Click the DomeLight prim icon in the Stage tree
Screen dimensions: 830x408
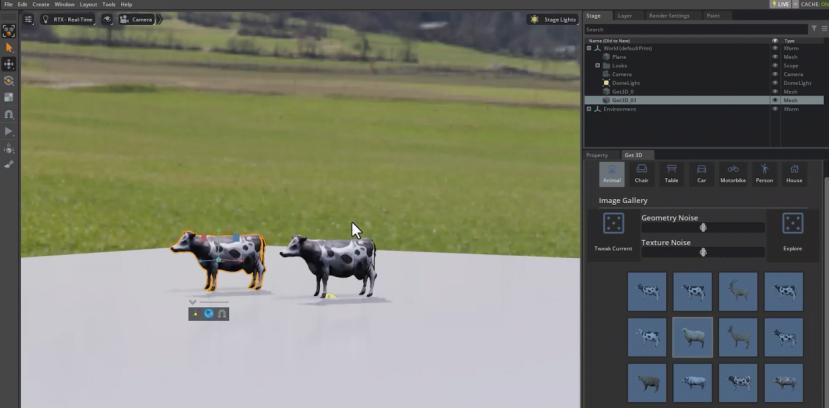point(606,83)
